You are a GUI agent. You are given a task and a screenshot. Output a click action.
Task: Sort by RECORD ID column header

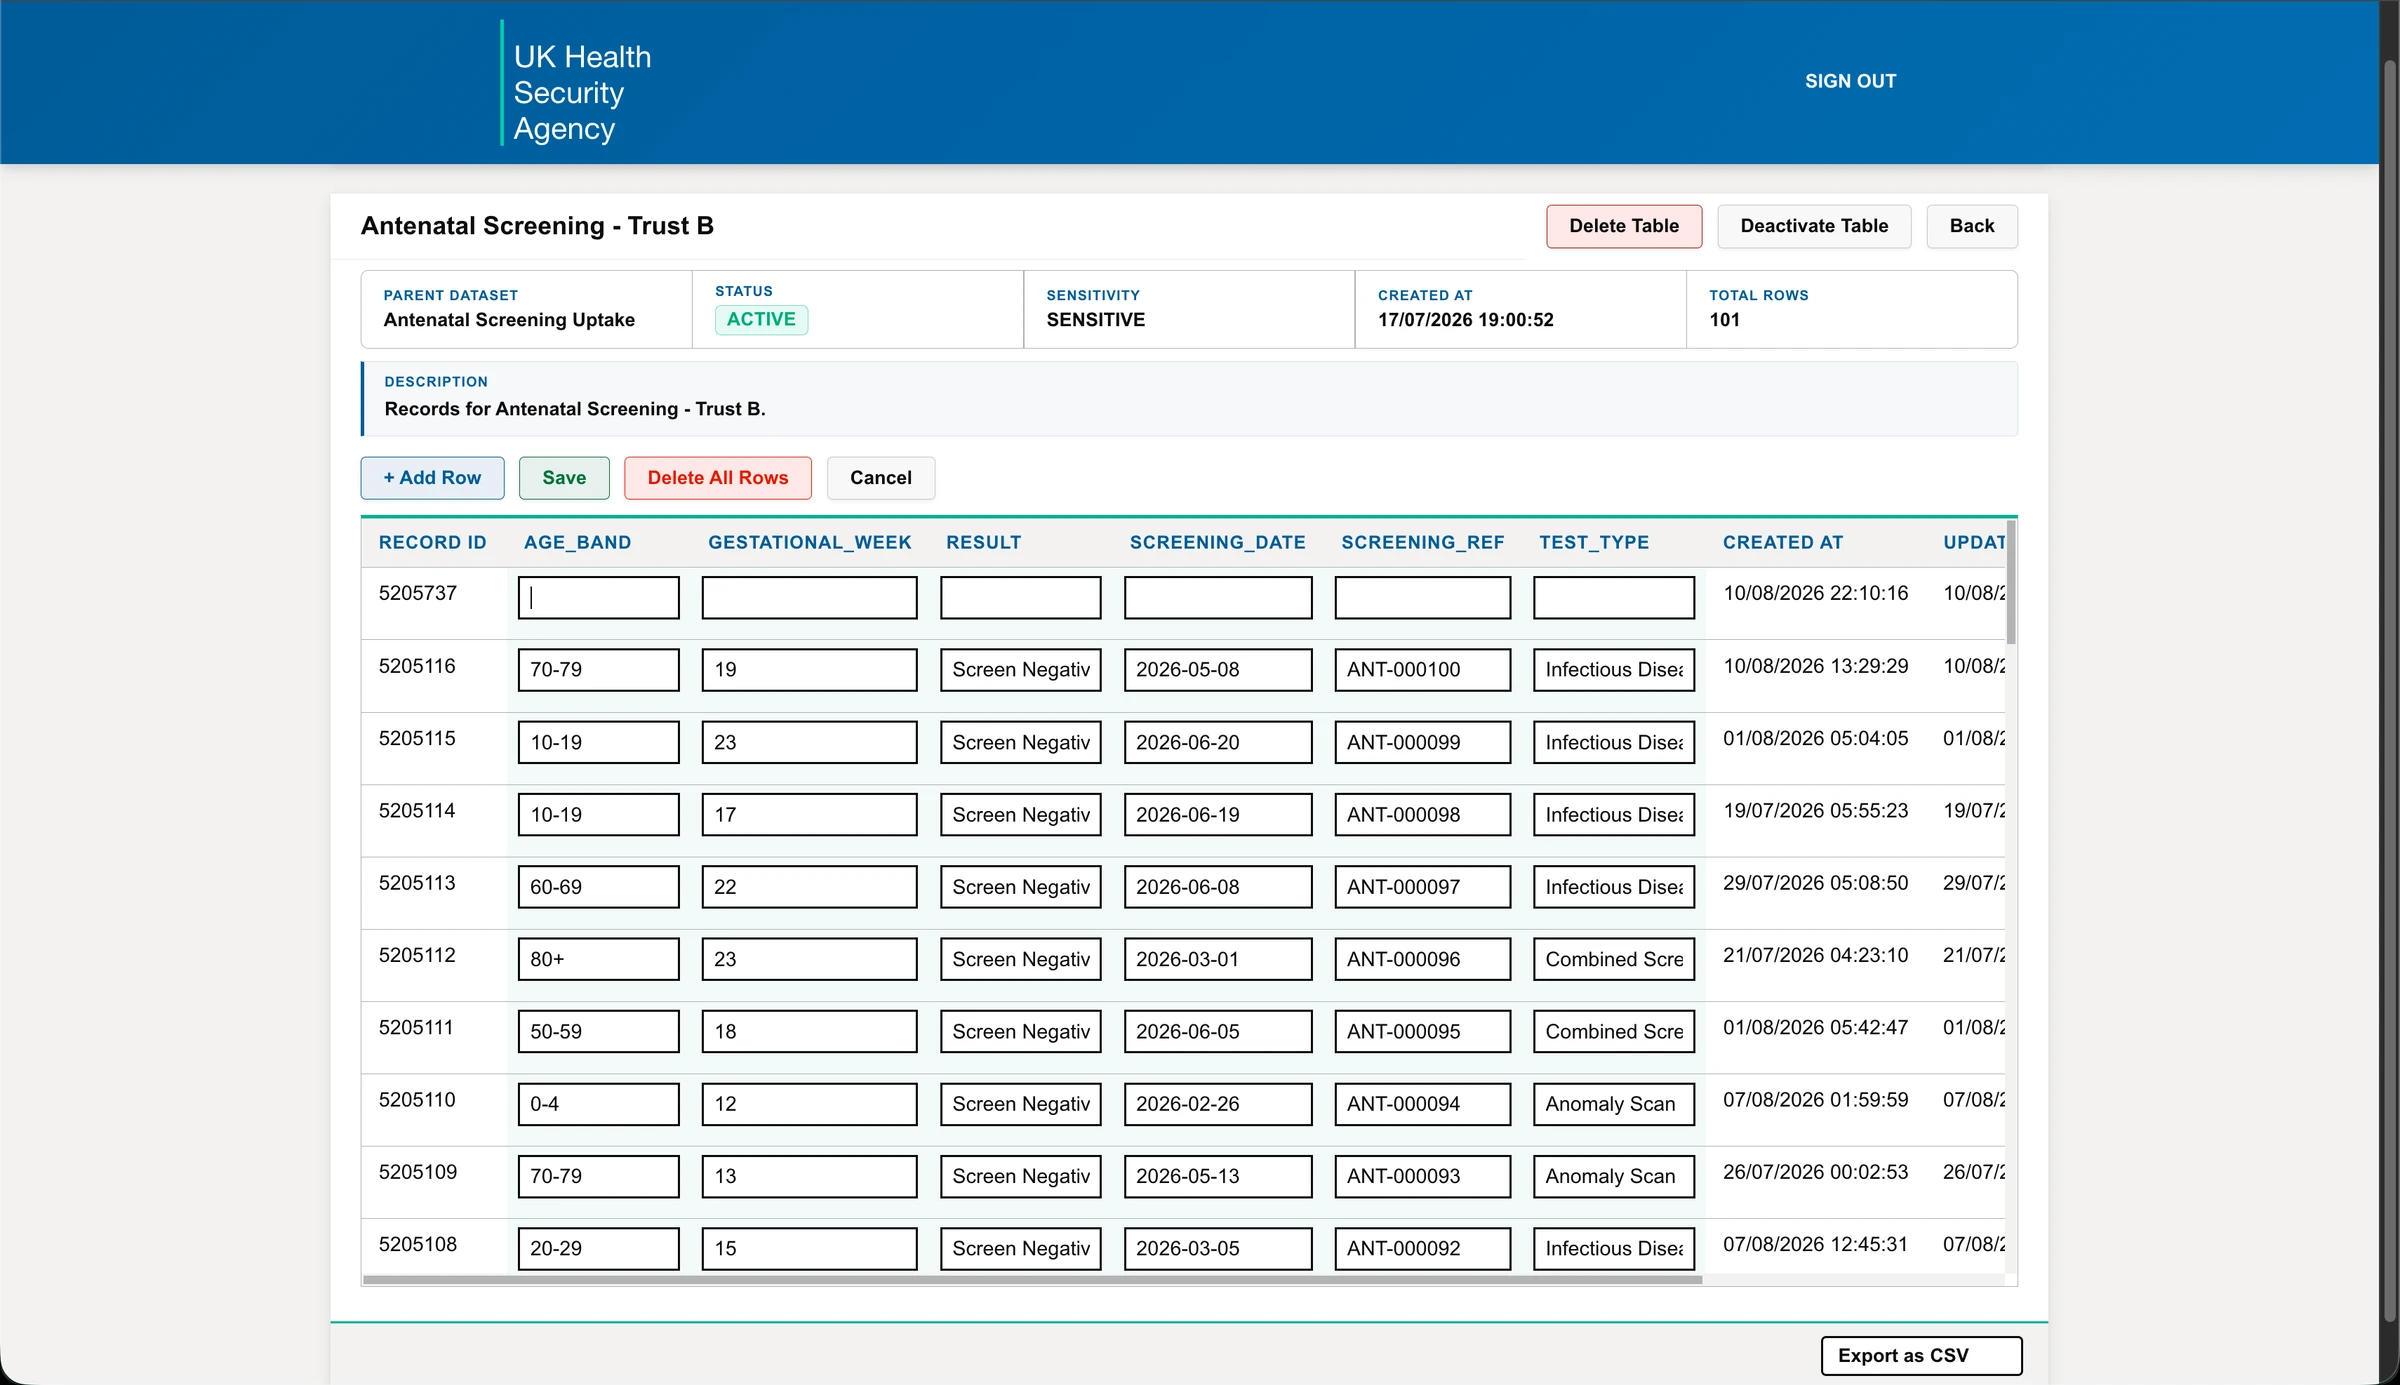click(x=432, y=542)
